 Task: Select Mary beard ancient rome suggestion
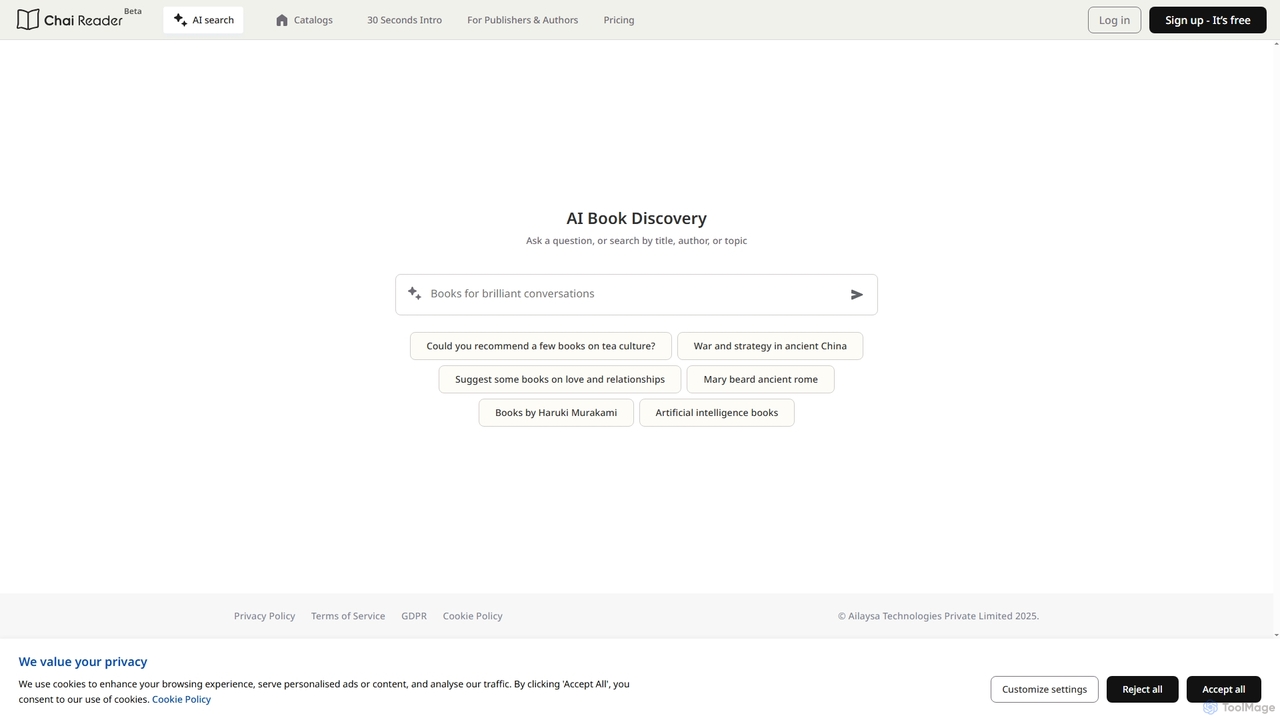pyautogui.click(x=760, y=380)
